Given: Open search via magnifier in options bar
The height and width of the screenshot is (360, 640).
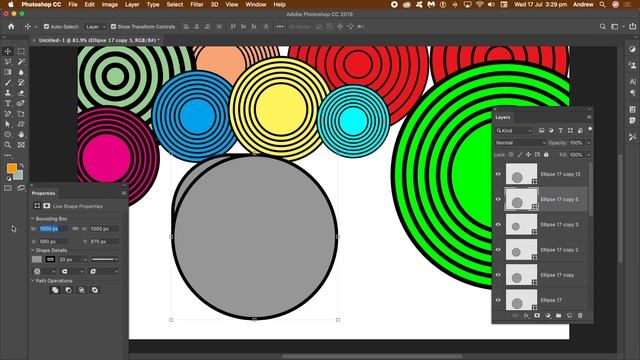Looking at the screenshot, I should 602,27.
